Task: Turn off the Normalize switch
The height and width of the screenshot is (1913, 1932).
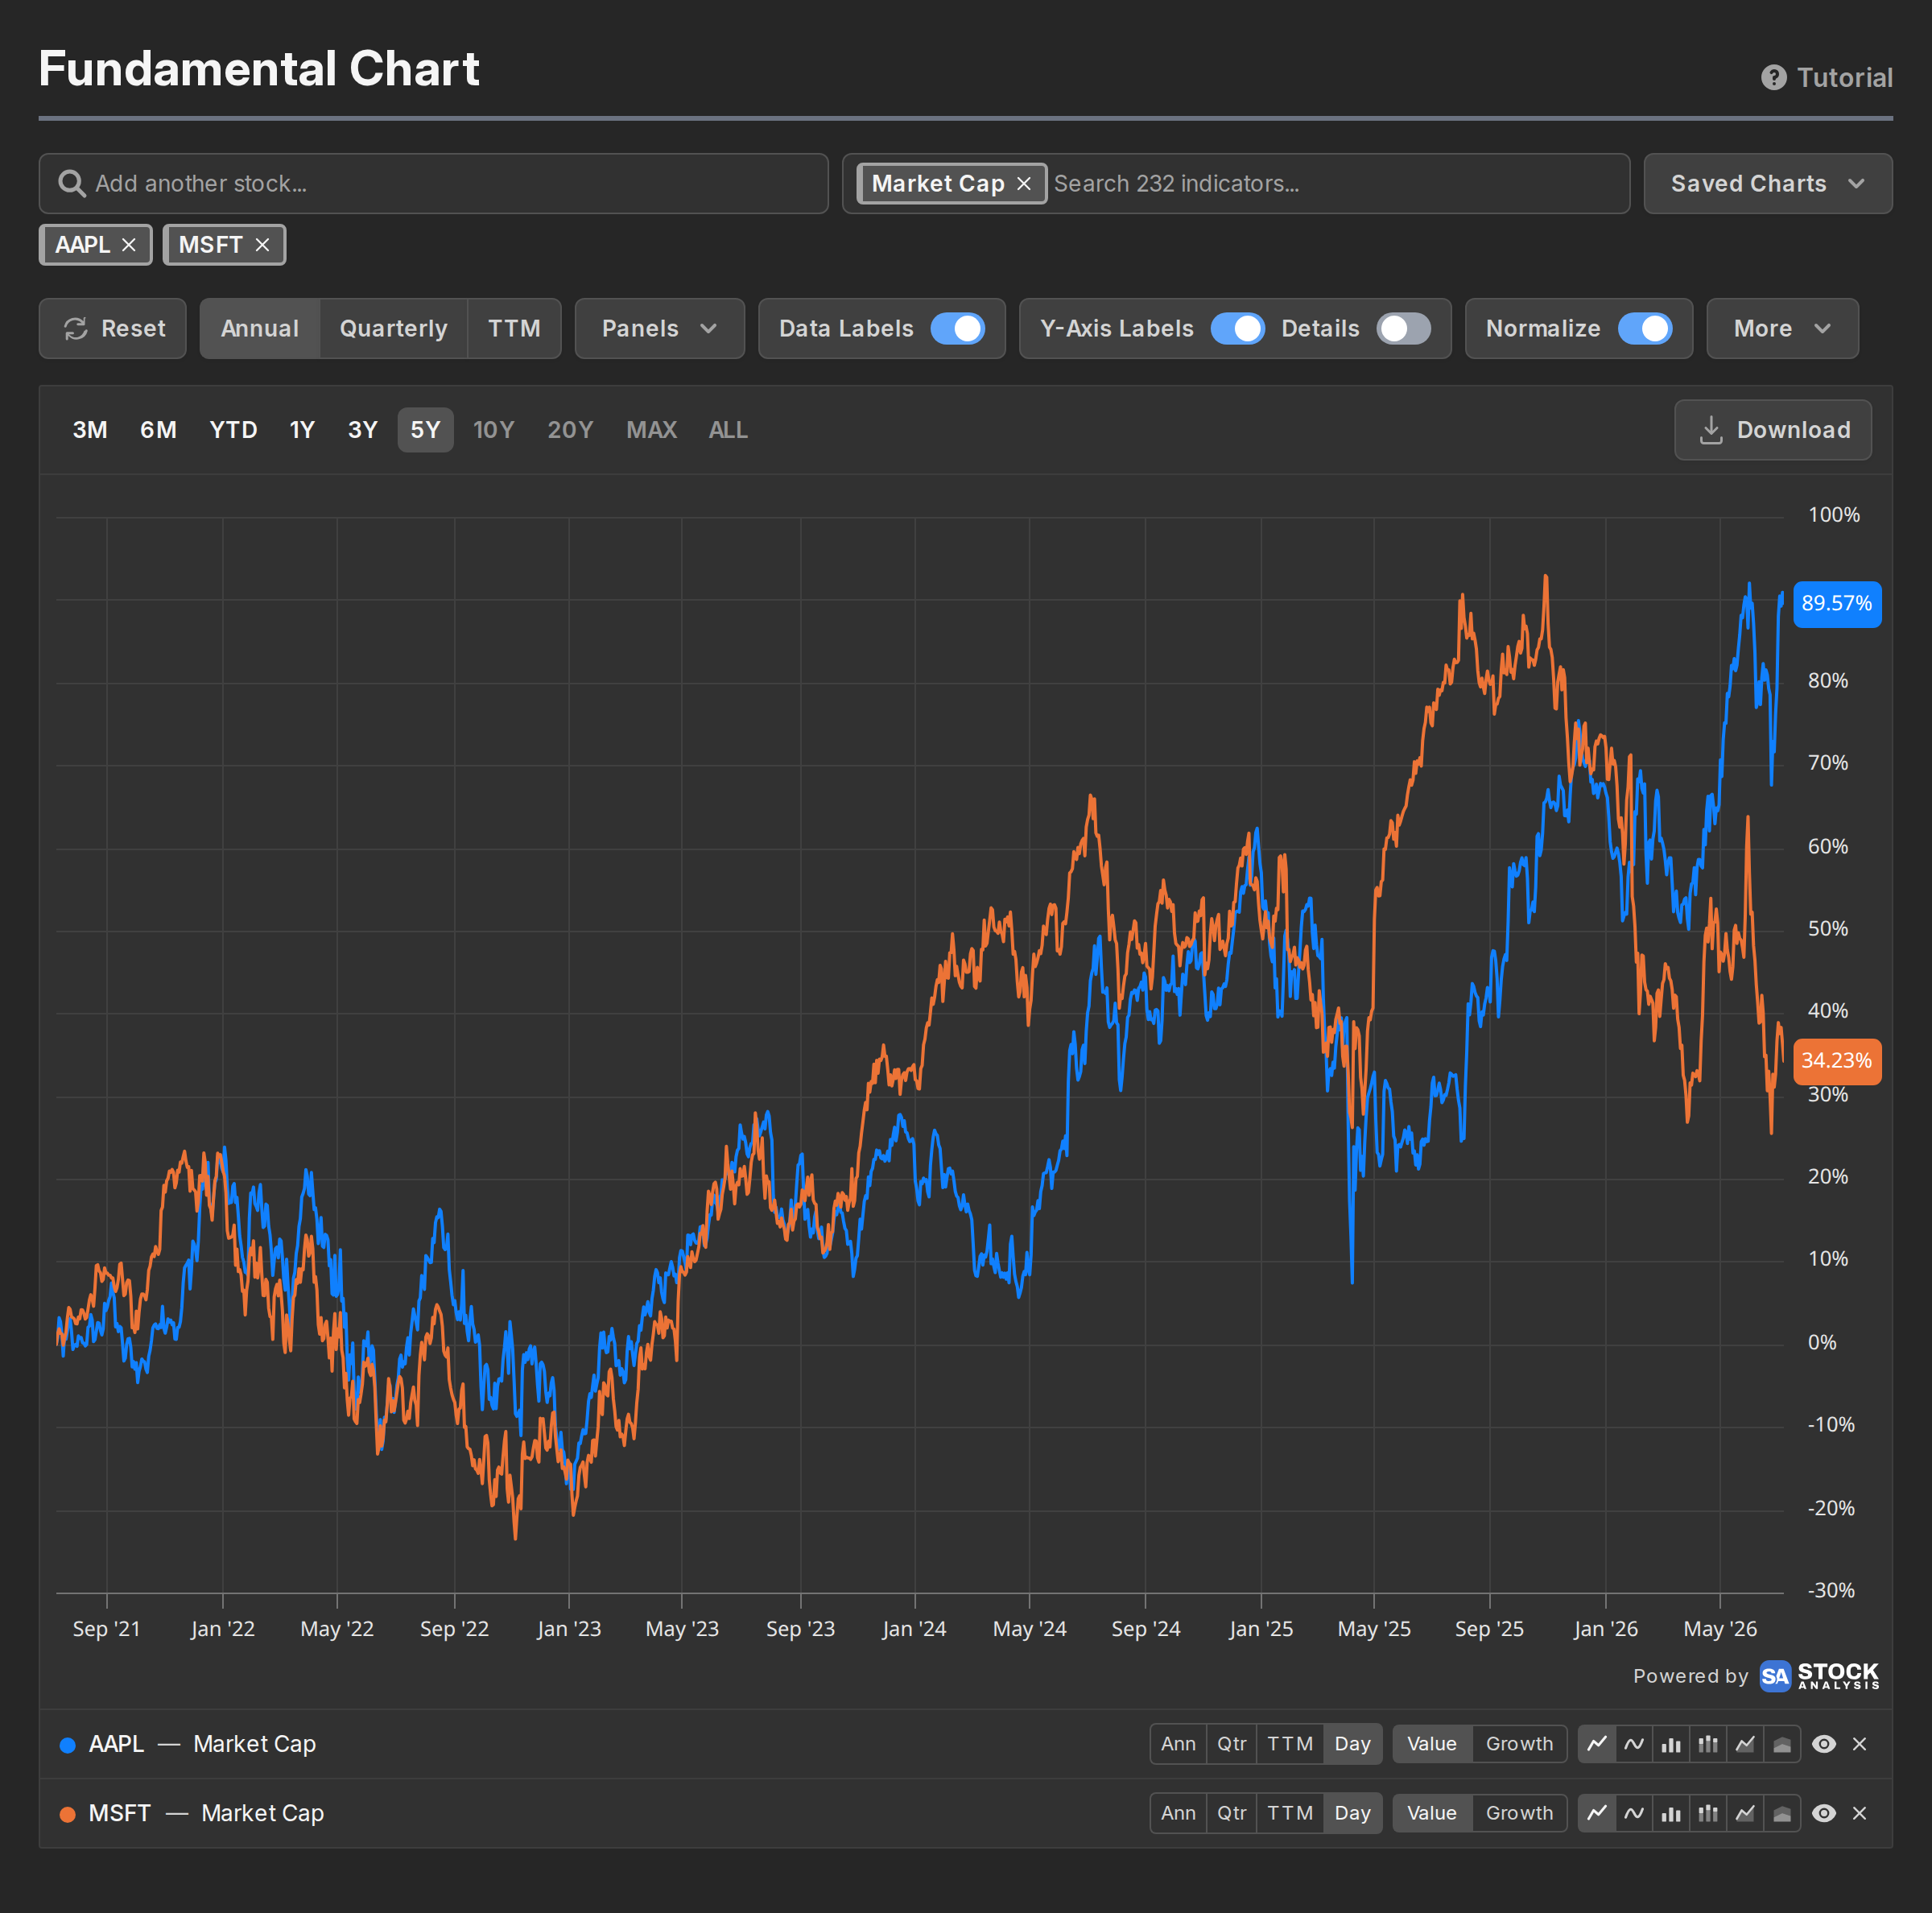Action: point(1645,329)
